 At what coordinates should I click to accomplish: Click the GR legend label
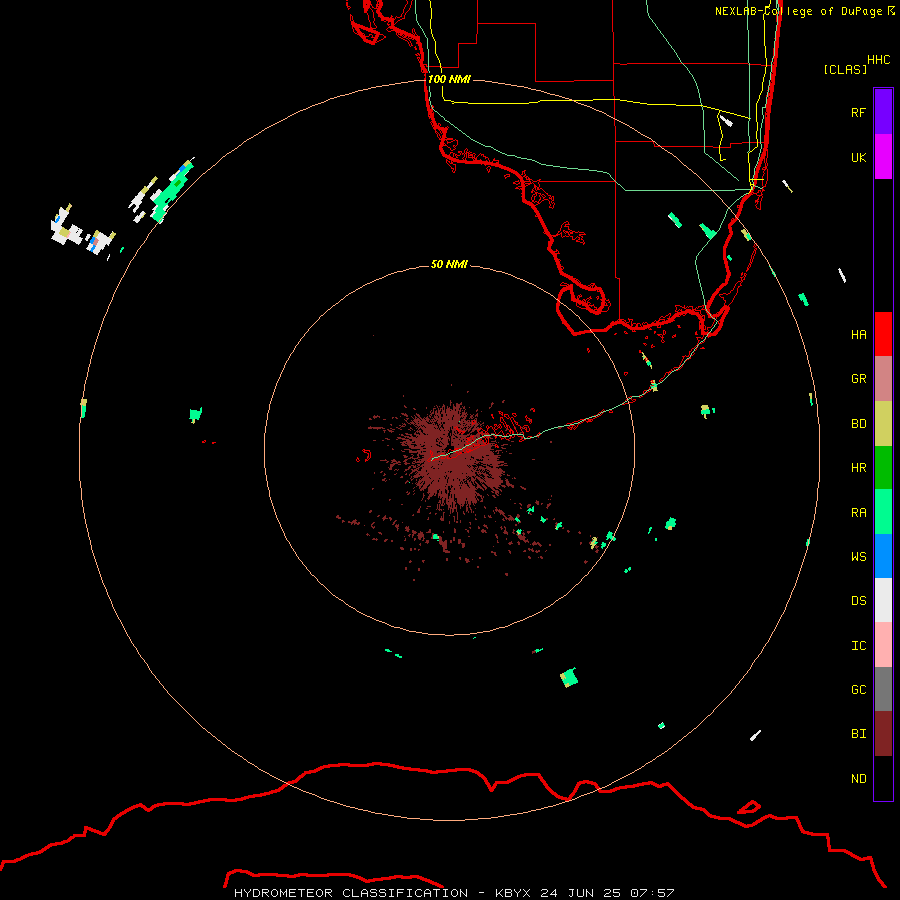(858, 379)
